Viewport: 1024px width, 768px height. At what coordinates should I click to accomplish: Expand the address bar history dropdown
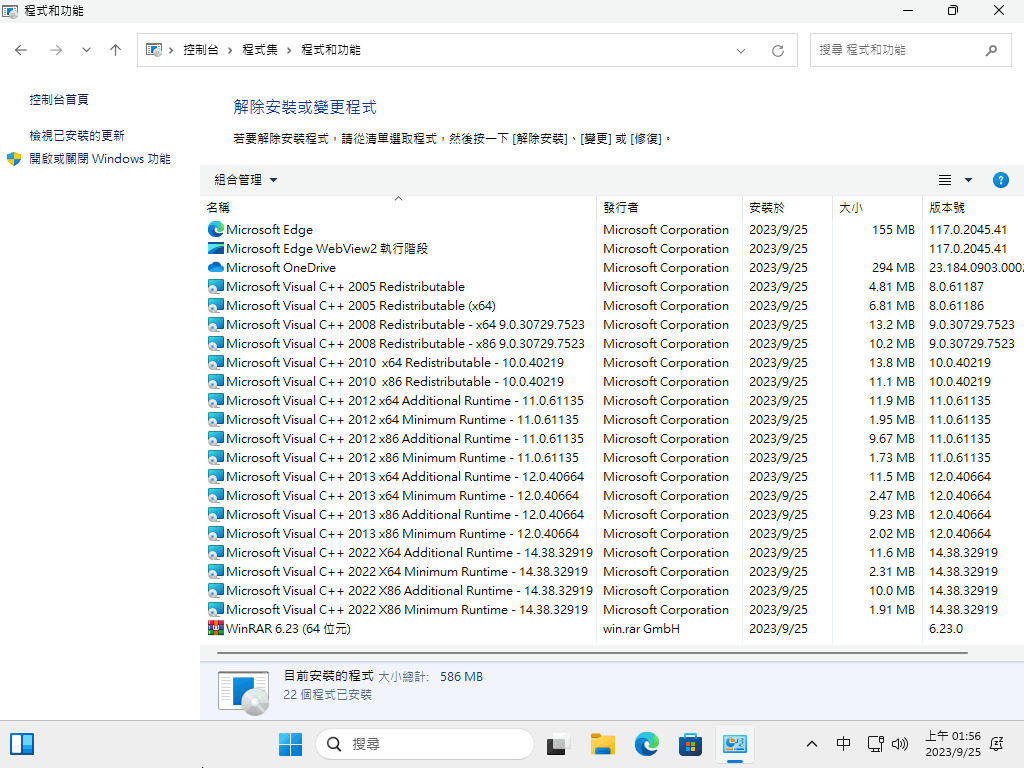741,51
